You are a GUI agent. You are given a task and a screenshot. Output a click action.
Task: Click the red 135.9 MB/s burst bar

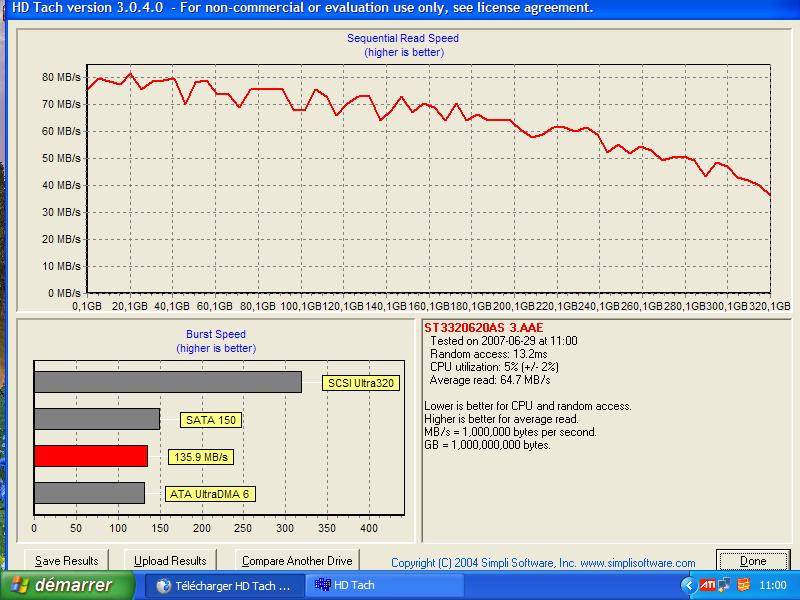(91, 456)
